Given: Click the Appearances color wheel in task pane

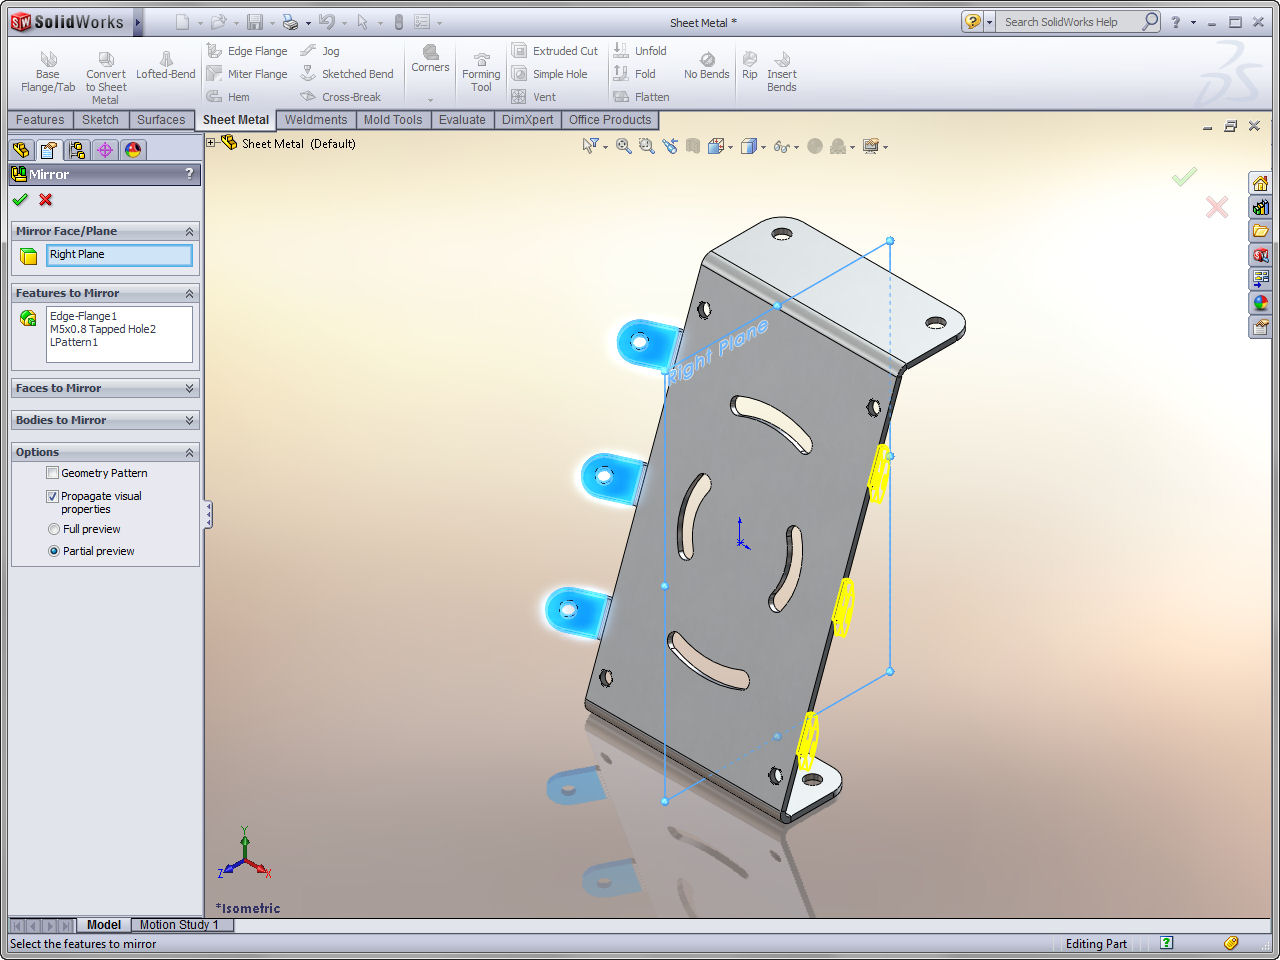Looking at the screenshot, I should point(1260,303).
